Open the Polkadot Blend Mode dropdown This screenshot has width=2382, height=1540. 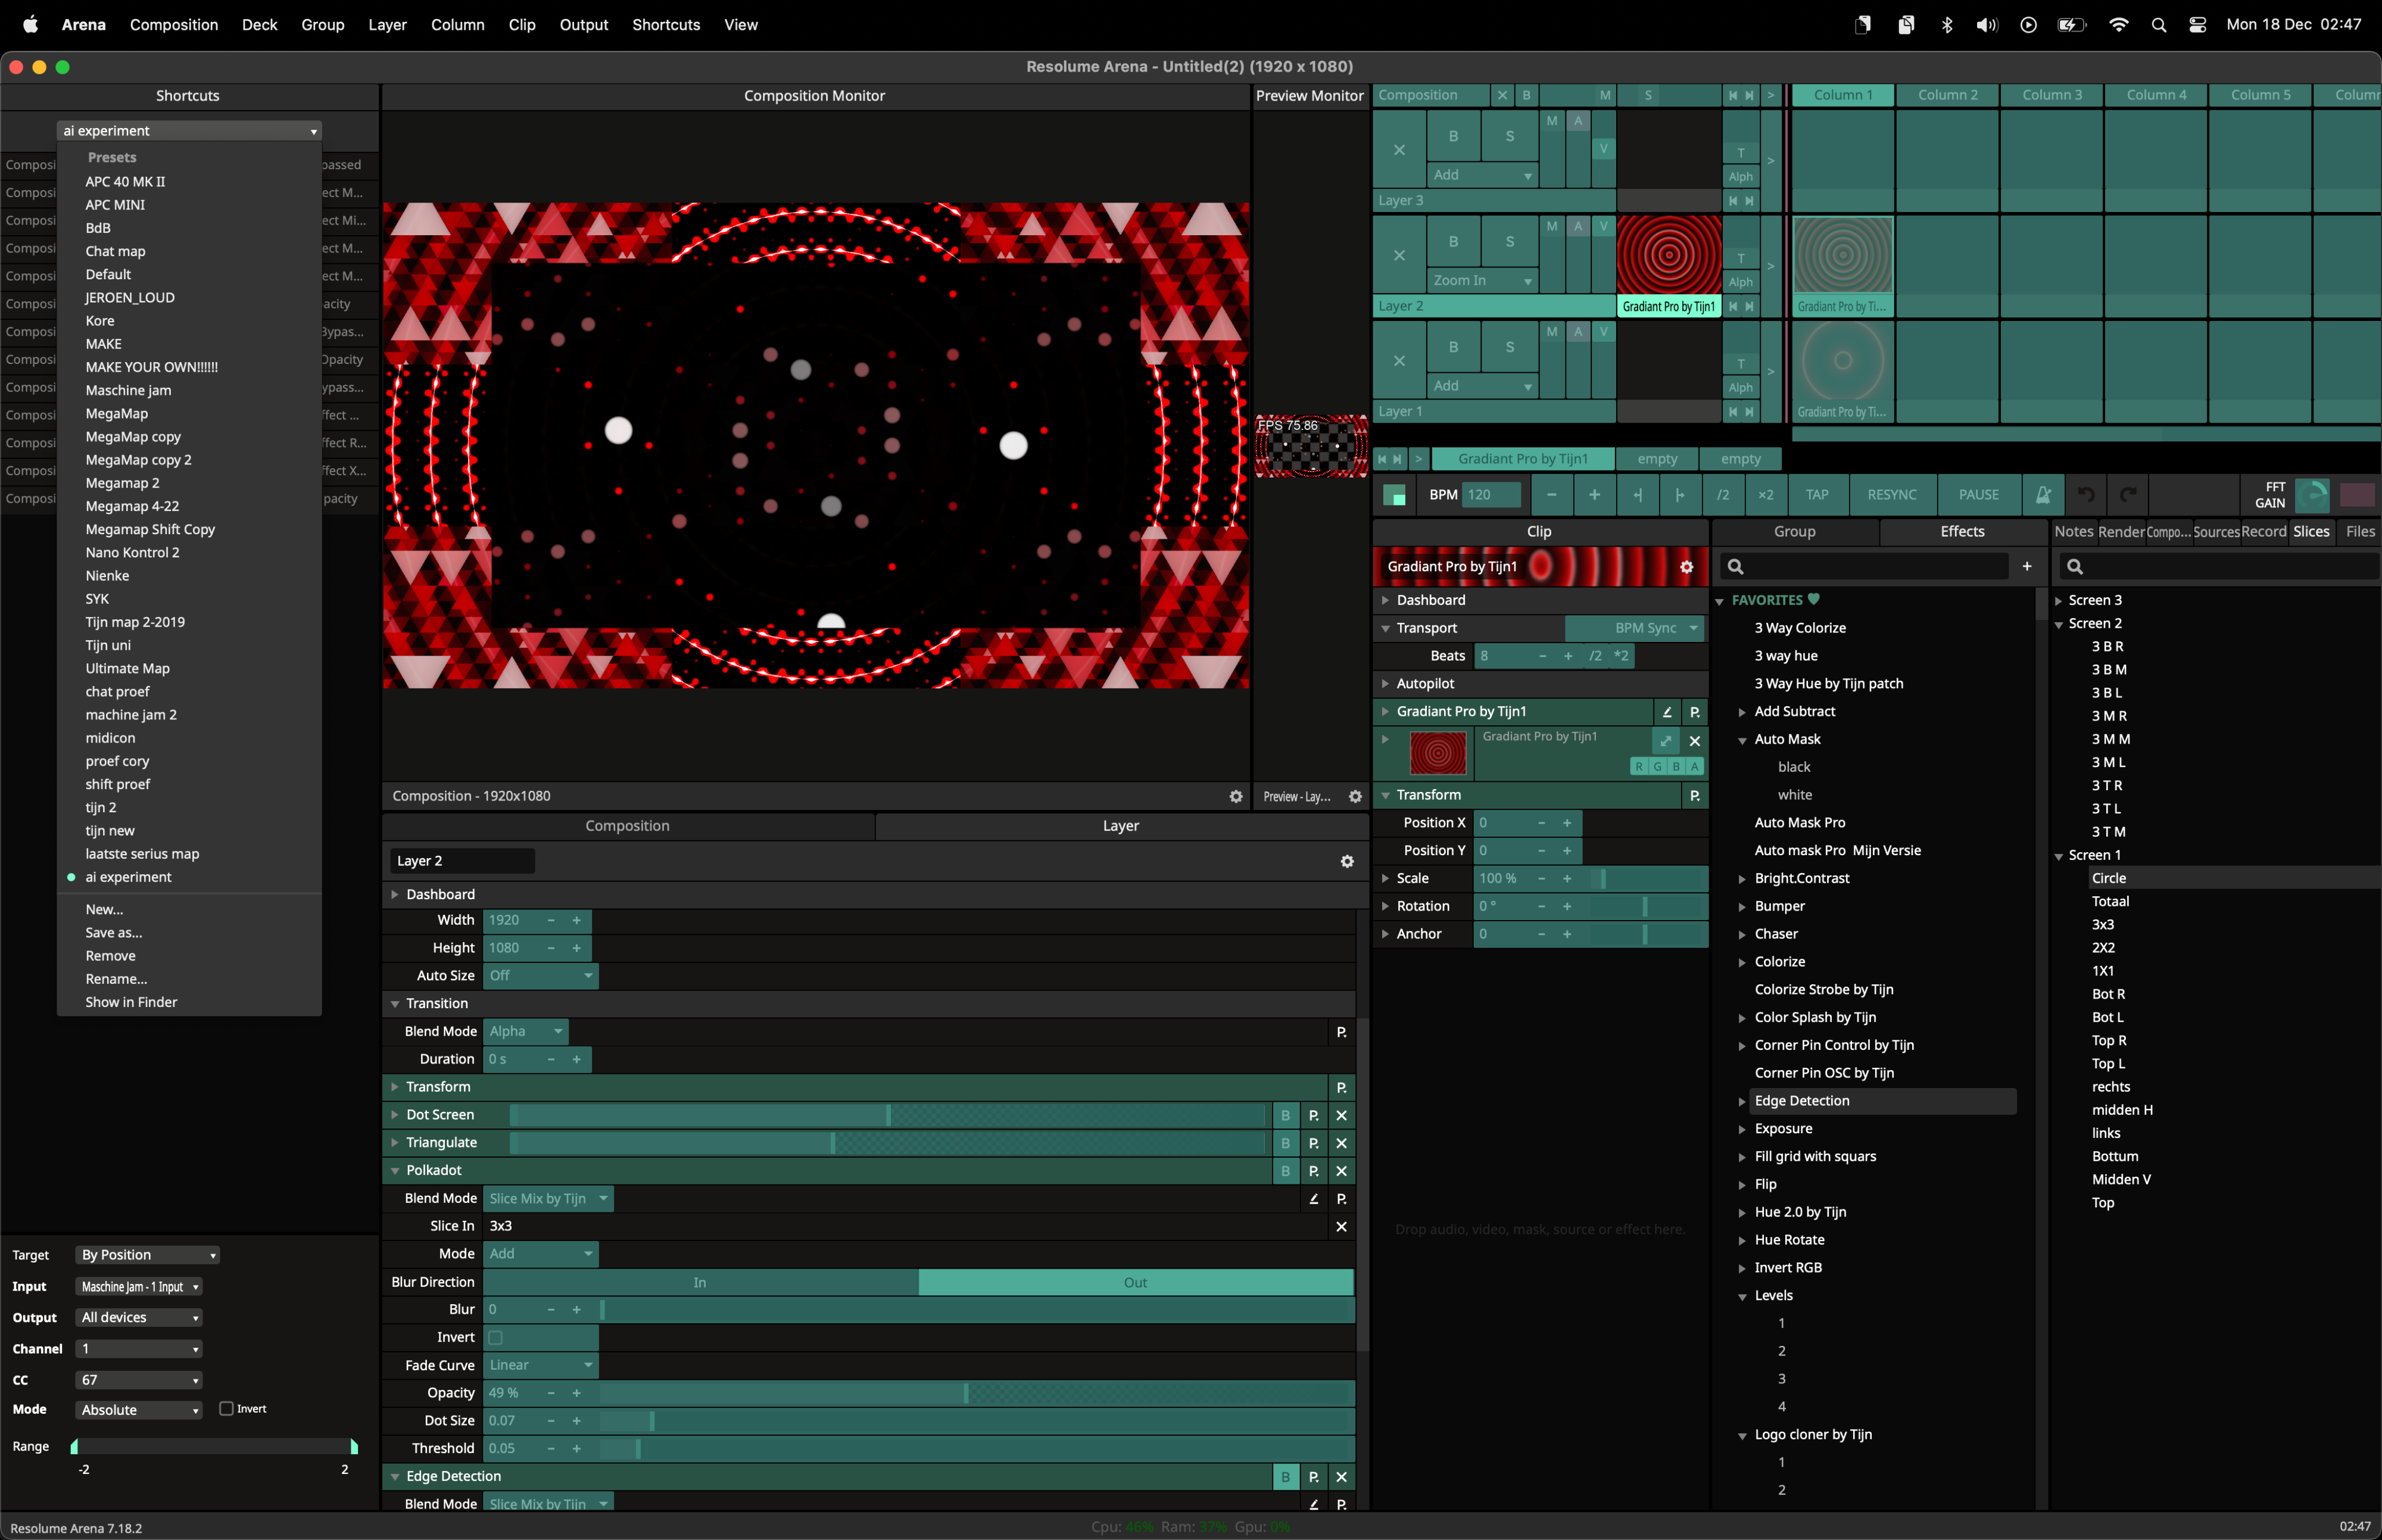(548, 1198)
